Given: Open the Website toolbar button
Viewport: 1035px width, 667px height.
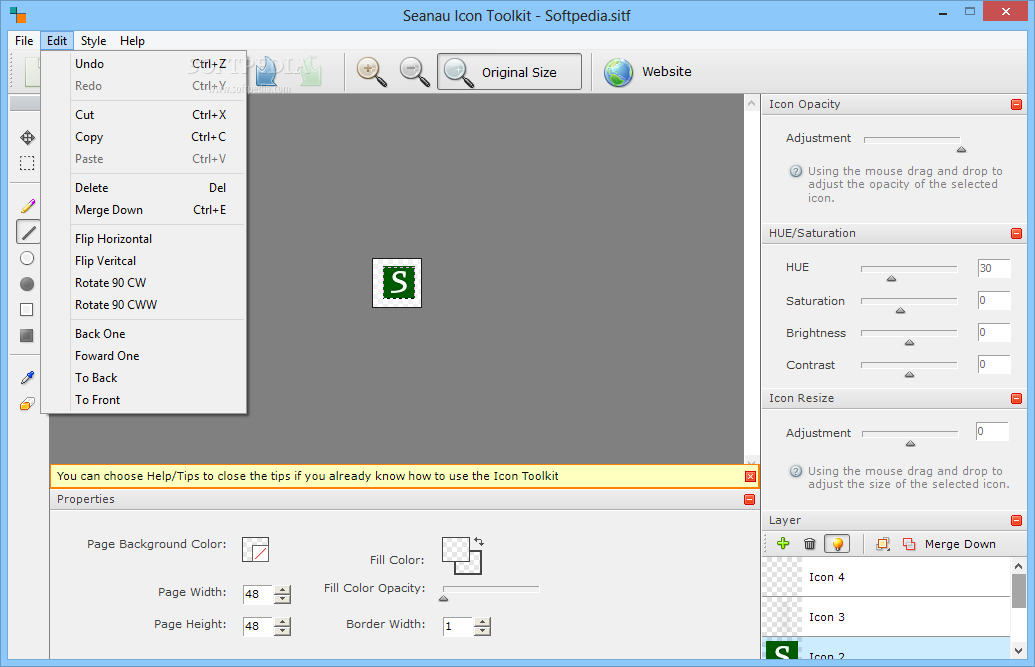Looking at the screenshot, I should [x=648, y=71].
